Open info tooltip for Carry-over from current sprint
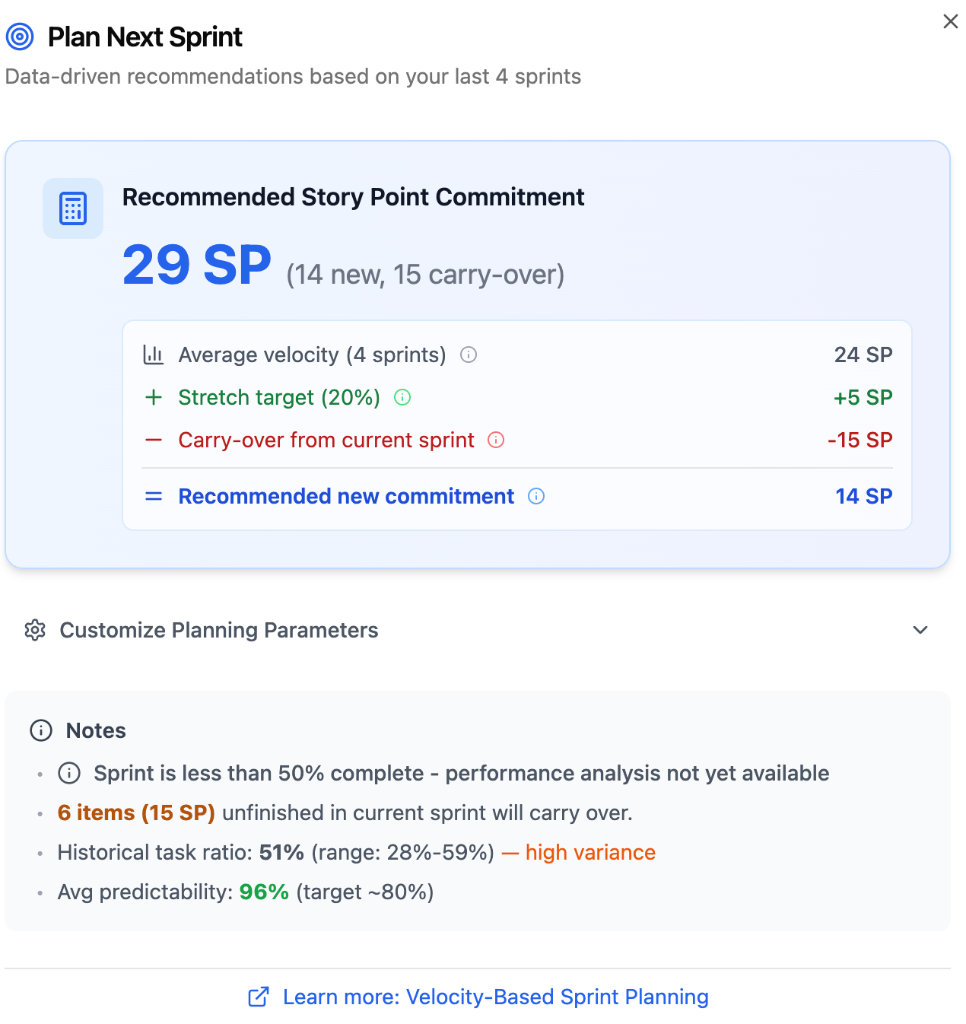966x1024 pixels. pyautogui.click(x=496, y=440)
